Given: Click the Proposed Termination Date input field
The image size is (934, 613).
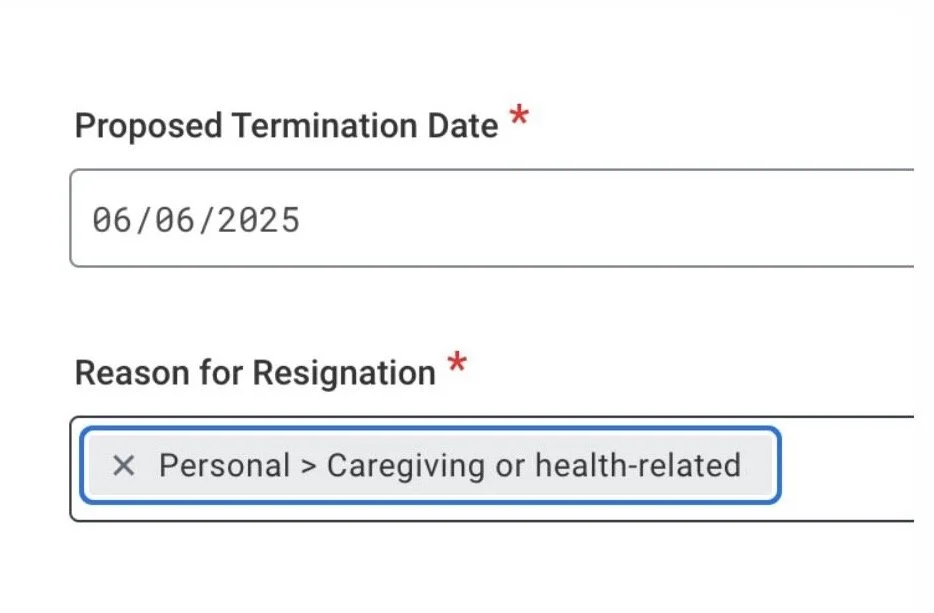Looking at the screenshot, I should [492, 218].
